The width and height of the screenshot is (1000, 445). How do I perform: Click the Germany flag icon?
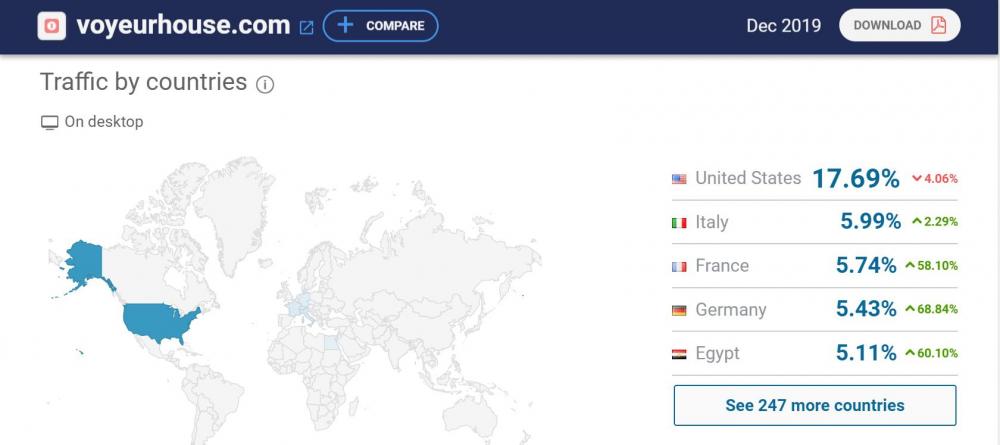point(679,311)
